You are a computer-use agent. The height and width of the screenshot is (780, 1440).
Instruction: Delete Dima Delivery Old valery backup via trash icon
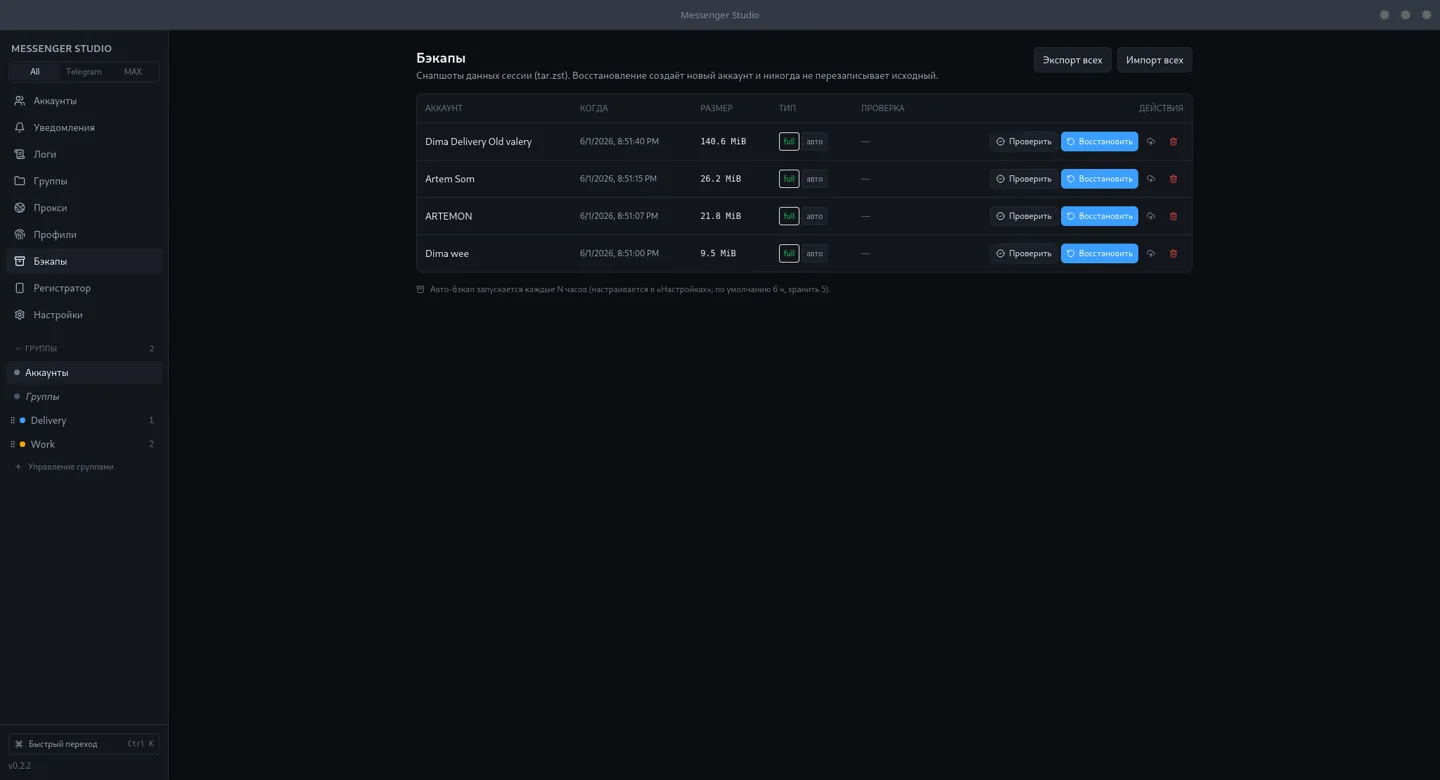tap(1174, 142)
